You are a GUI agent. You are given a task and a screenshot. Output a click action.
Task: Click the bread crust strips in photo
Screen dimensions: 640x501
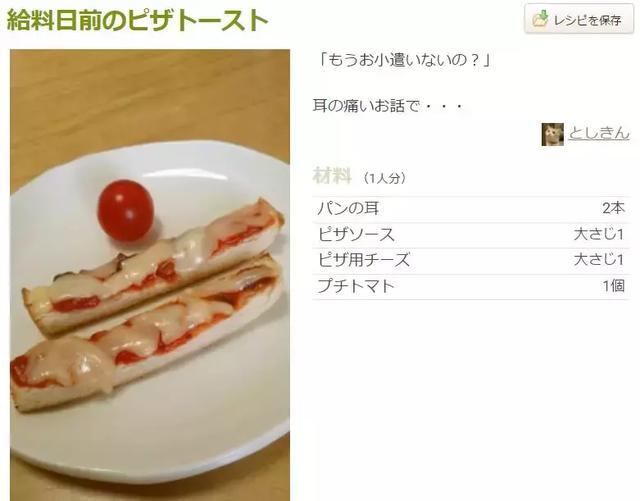click(149, 304)
